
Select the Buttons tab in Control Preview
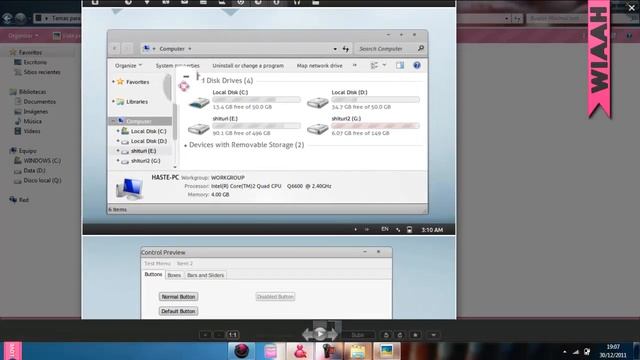click(x=153, y=274)
